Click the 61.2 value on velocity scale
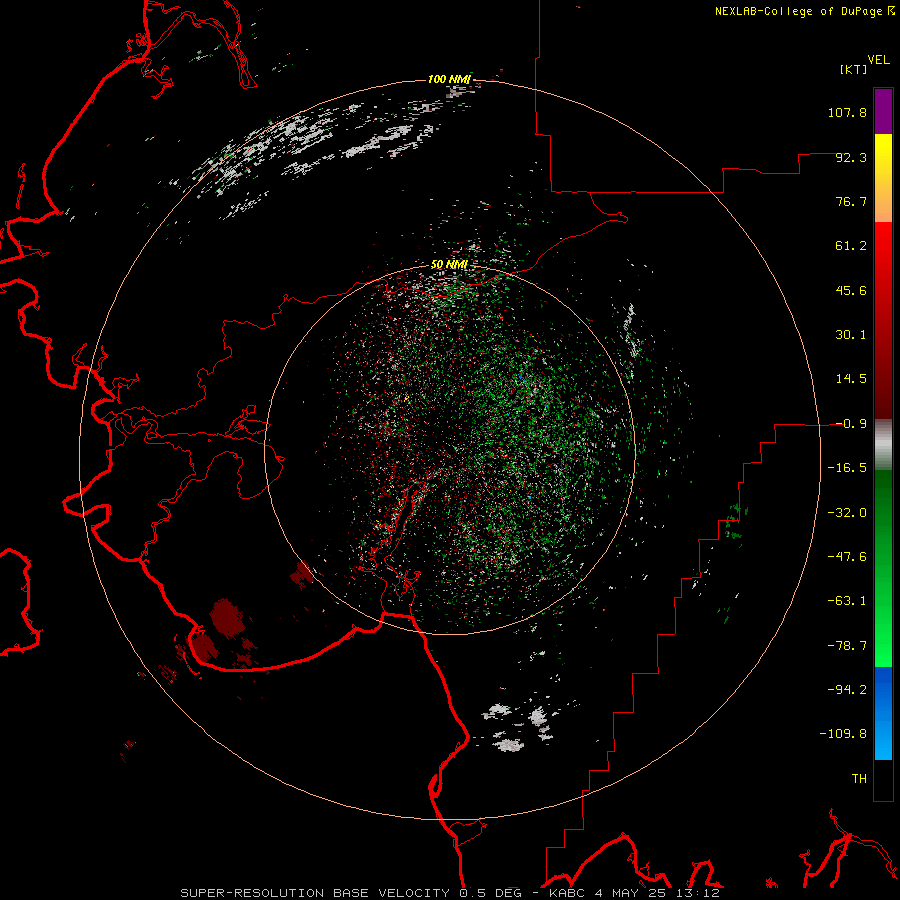Screen dimensions: 900x900 click(x=851, y=246)
